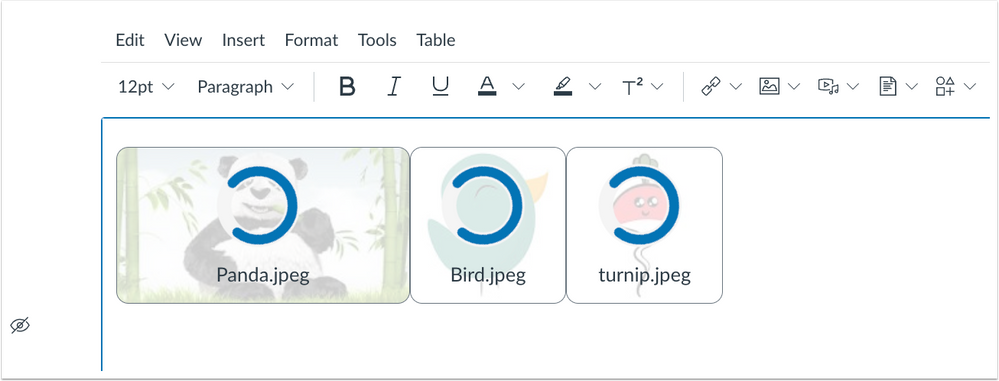Apply the background highlight color

pyautogui.click(x=563, y=86)
